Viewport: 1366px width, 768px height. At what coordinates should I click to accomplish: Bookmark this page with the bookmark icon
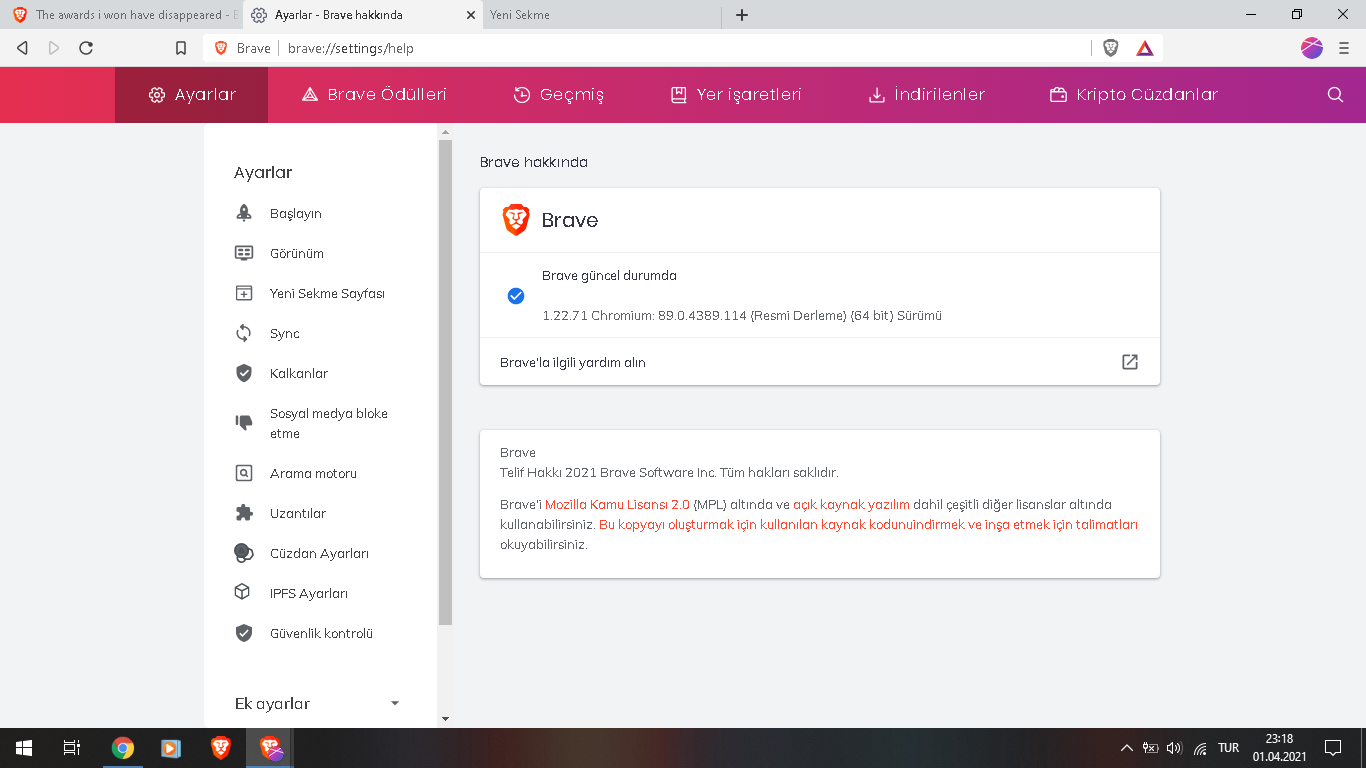(x=181, y=48)
